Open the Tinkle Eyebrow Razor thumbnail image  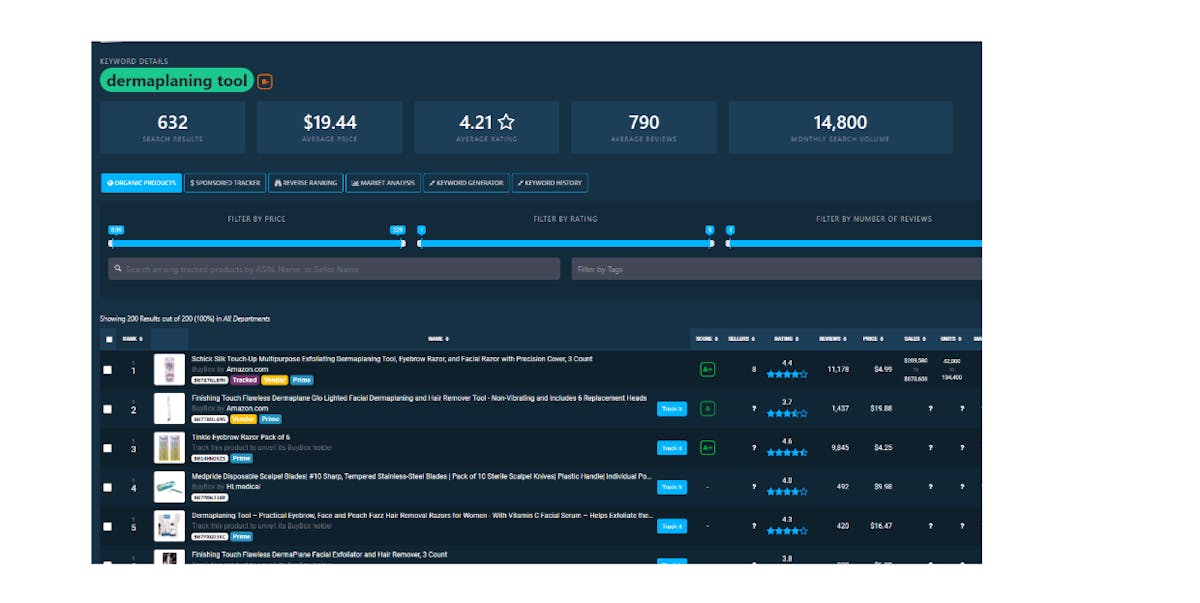(169, 447)
